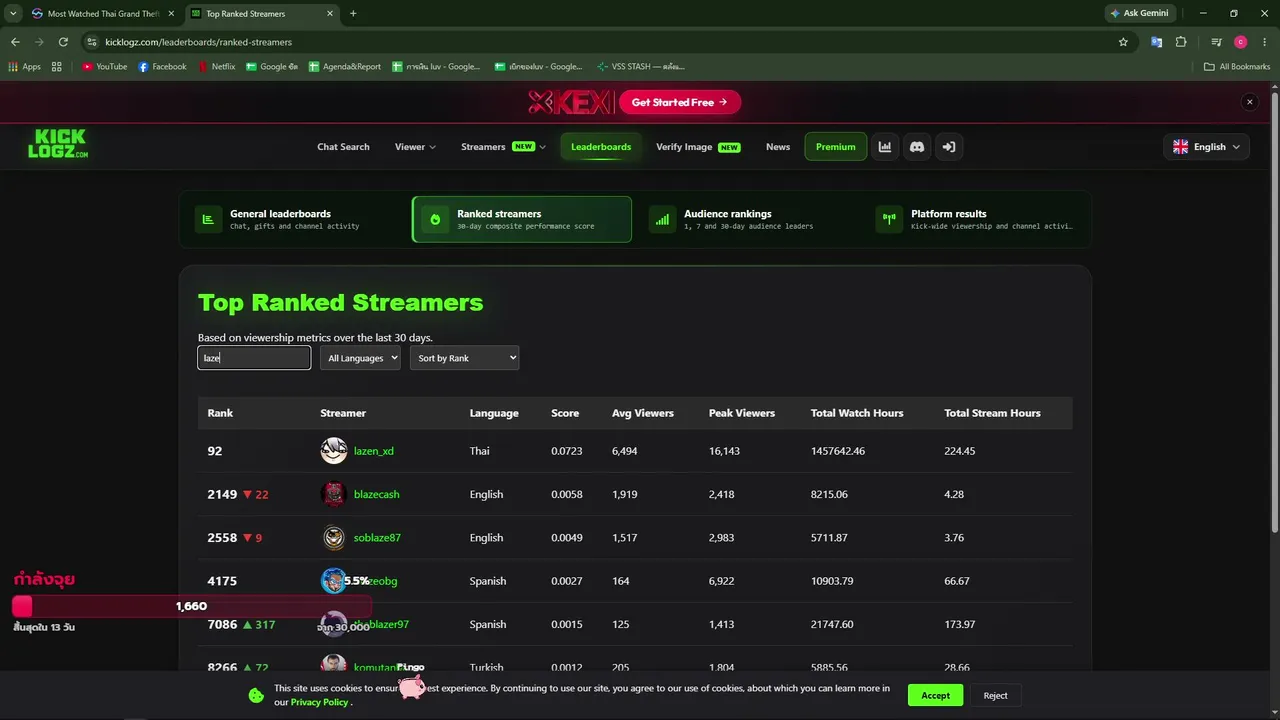Accept the cookies notice
1280x720 pixels.
(935, 695)
